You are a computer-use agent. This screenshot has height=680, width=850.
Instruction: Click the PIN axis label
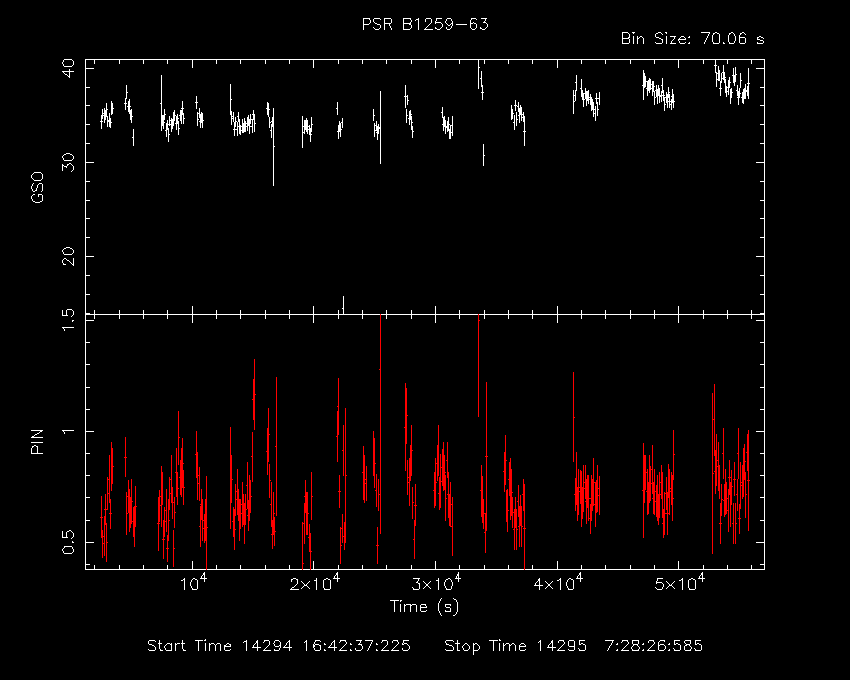[x=37, y=441]
